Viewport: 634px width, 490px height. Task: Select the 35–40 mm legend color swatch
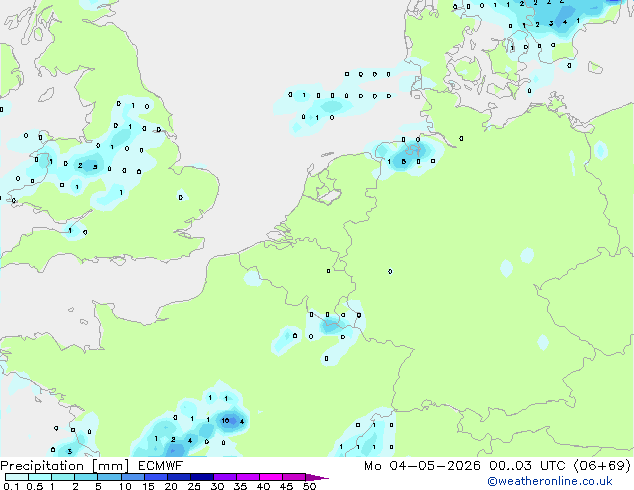248,477
